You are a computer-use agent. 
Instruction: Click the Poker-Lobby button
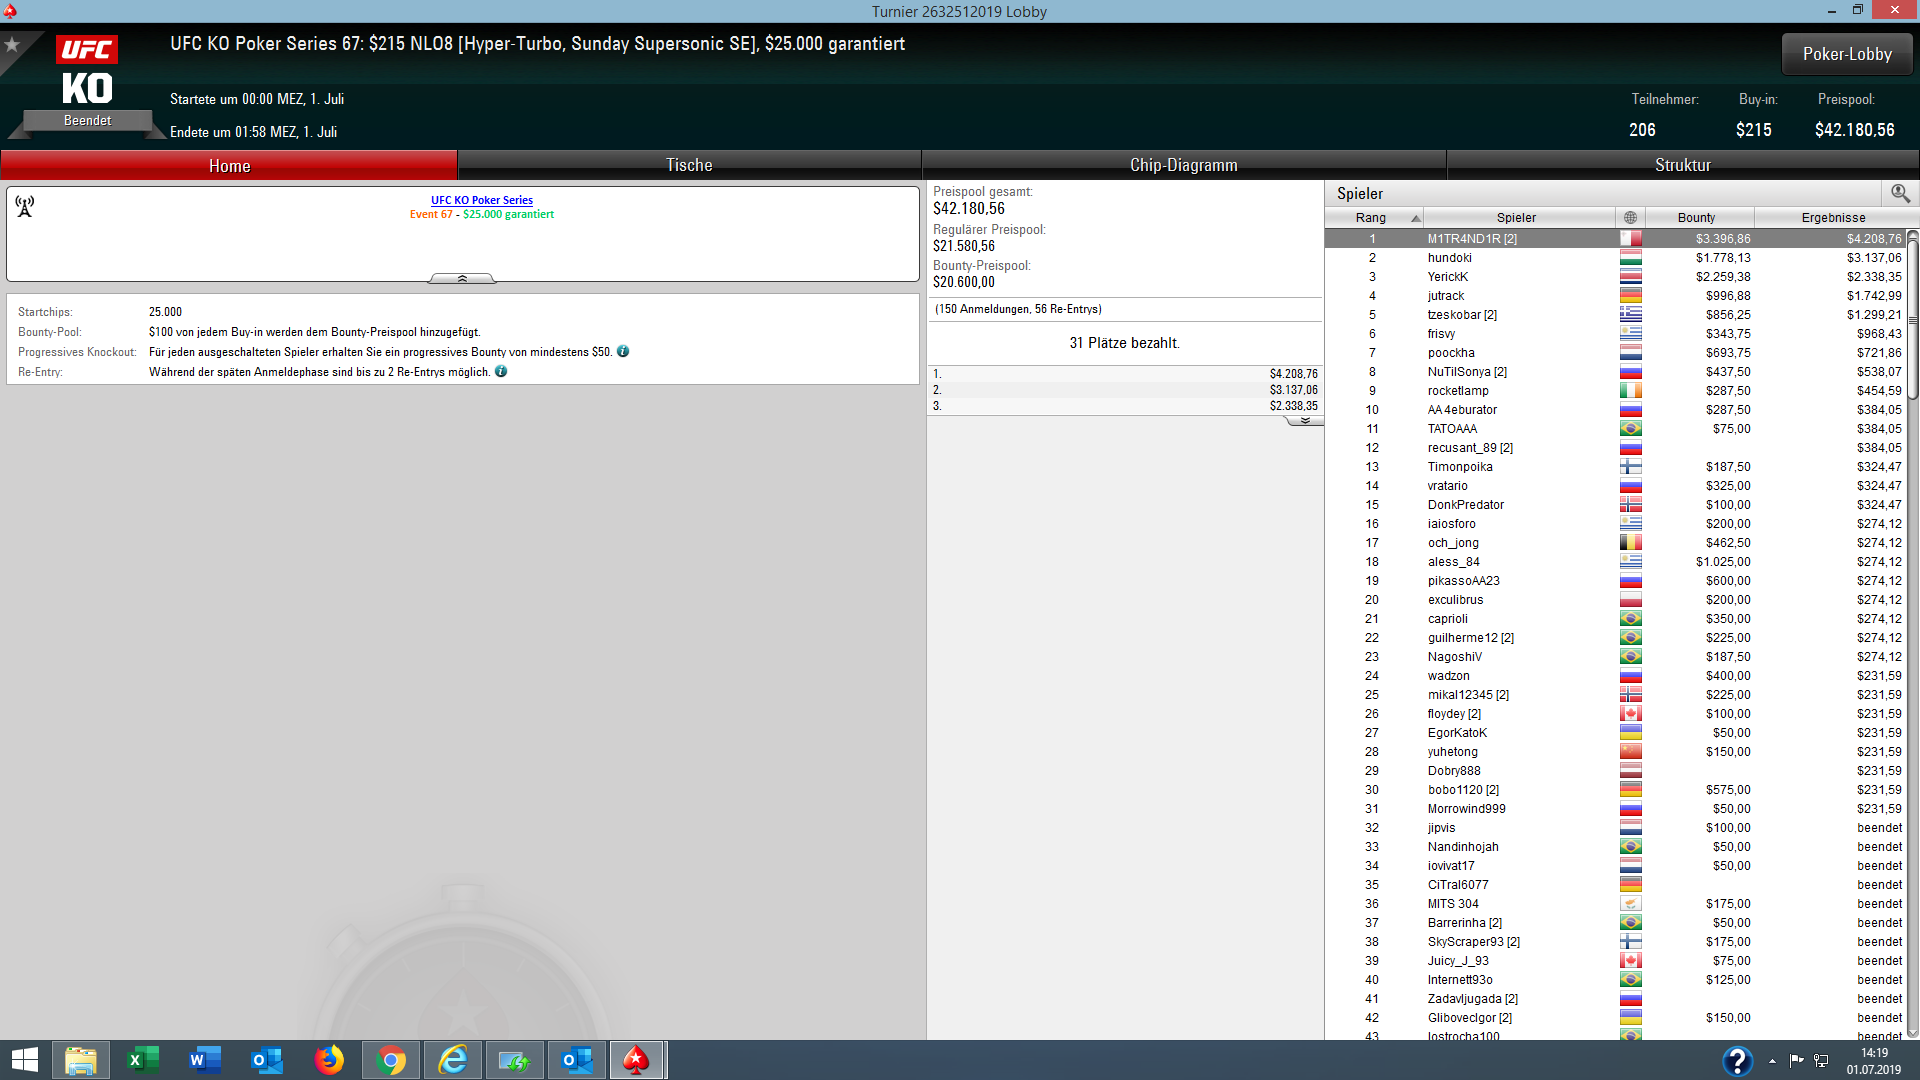point(1846,54)
